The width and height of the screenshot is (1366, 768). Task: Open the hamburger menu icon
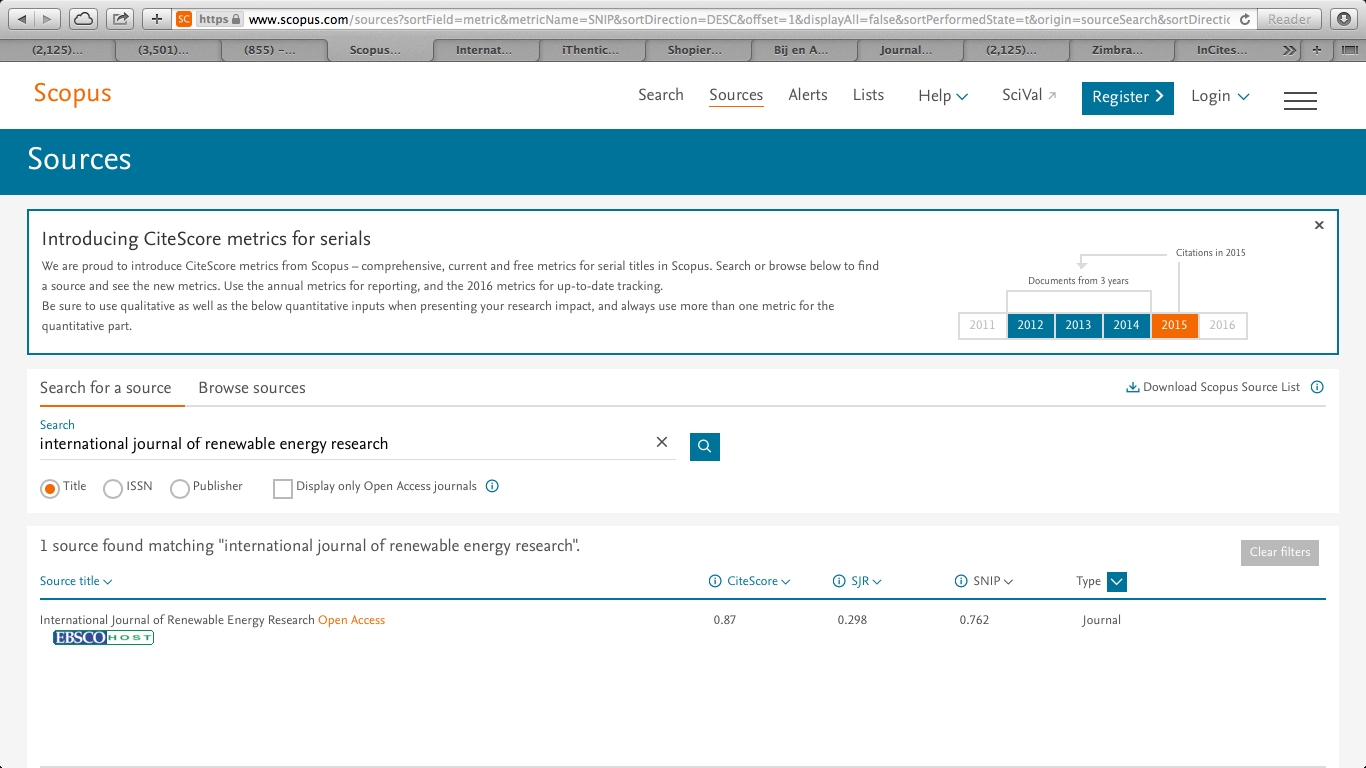pyautogui.click(x=1300, y=100)
